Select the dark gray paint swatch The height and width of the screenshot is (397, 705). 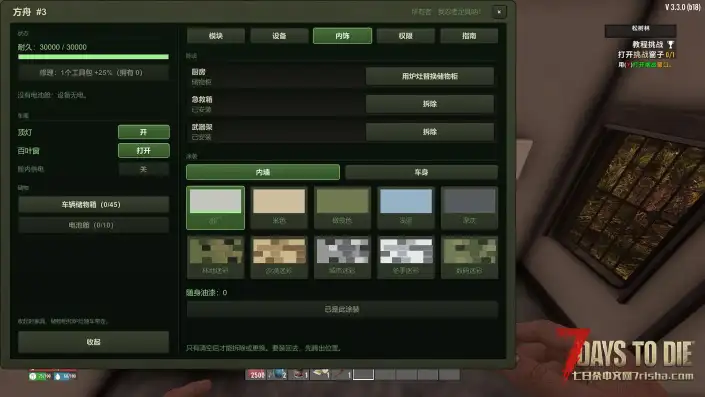tap(469, 208)
